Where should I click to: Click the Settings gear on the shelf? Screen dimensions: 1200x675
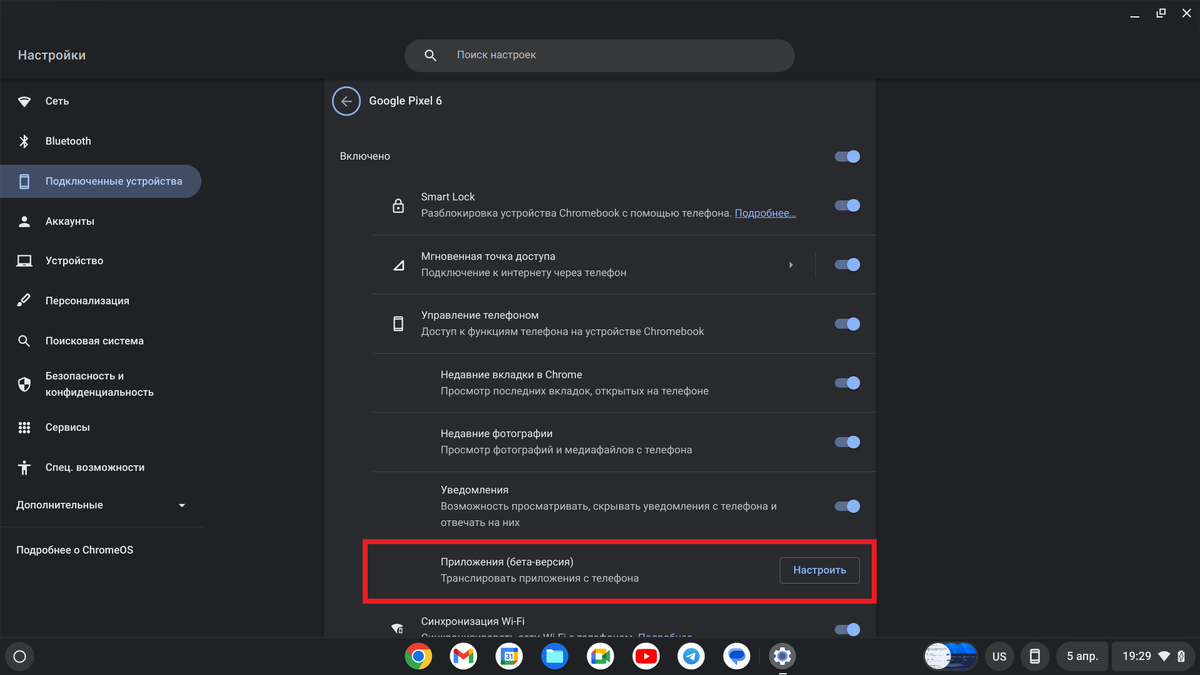pos(782,656)
